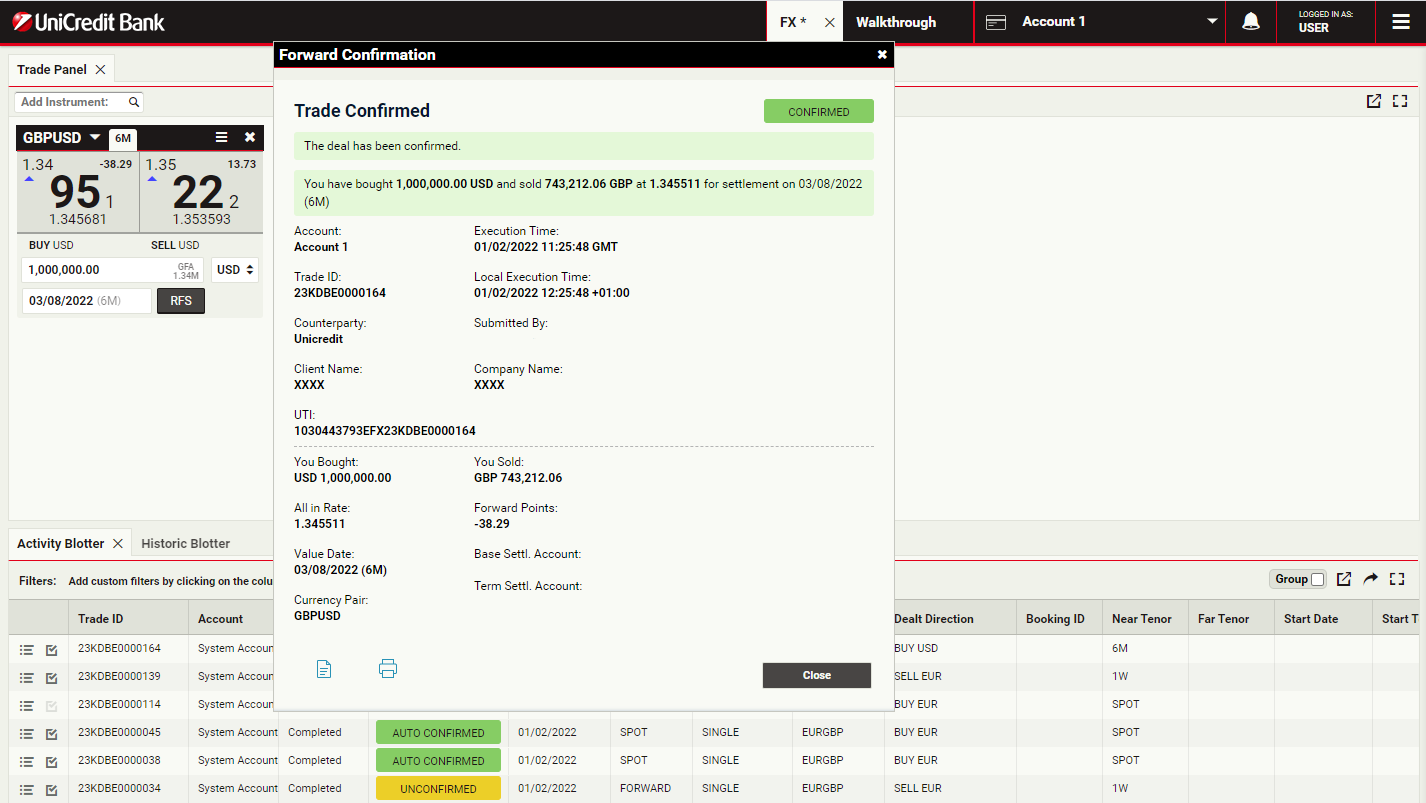1426x803 pixels.
Task: Click the Close button in dialog
Action: [x=816, y=675]
